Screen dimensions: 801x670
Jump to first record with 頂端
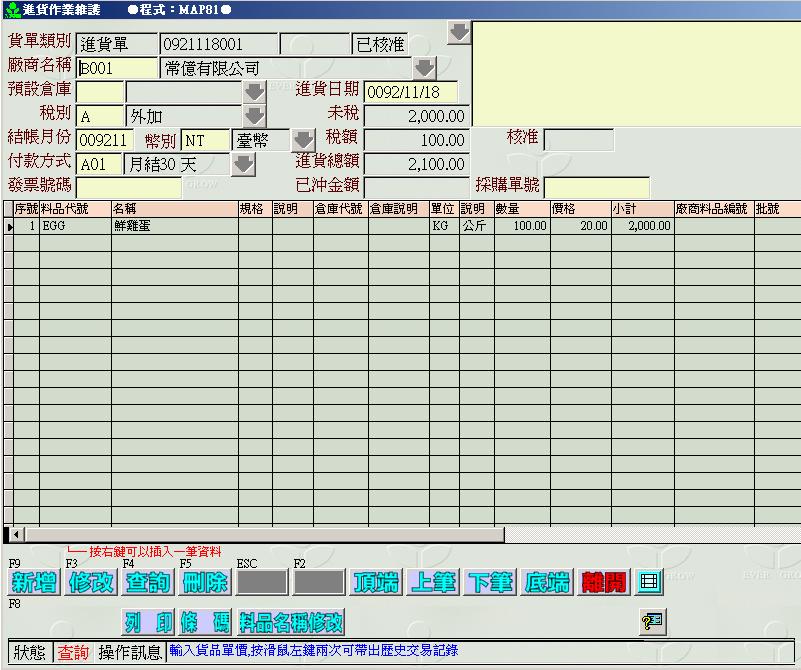377,583
